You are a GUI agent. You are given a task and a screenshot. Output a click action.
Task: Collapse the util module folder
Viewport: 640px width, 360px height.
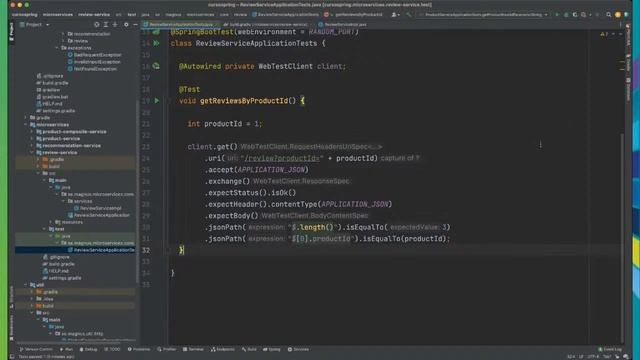click(x=26, y=285)
